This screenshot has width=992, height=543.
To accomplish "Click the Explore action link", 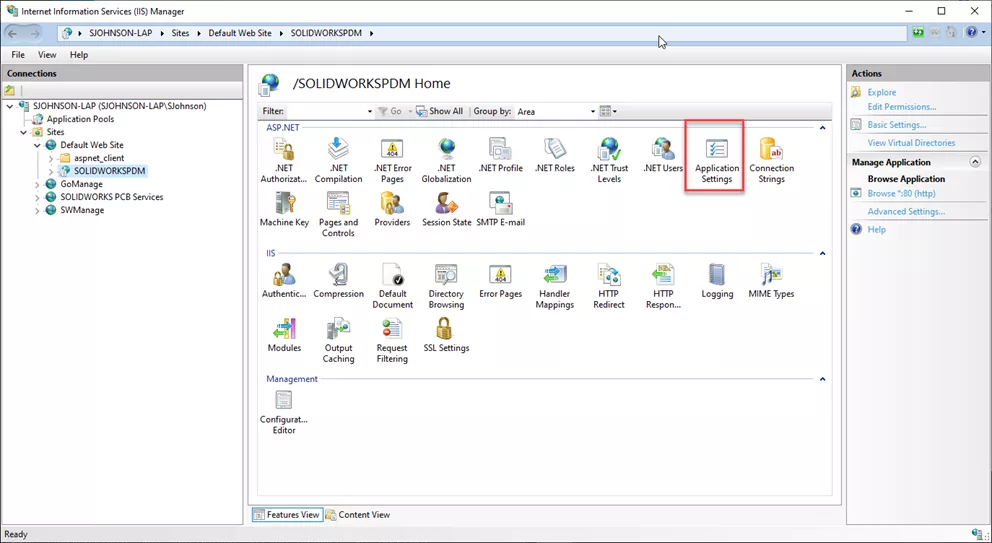I will tap(881, 92).
